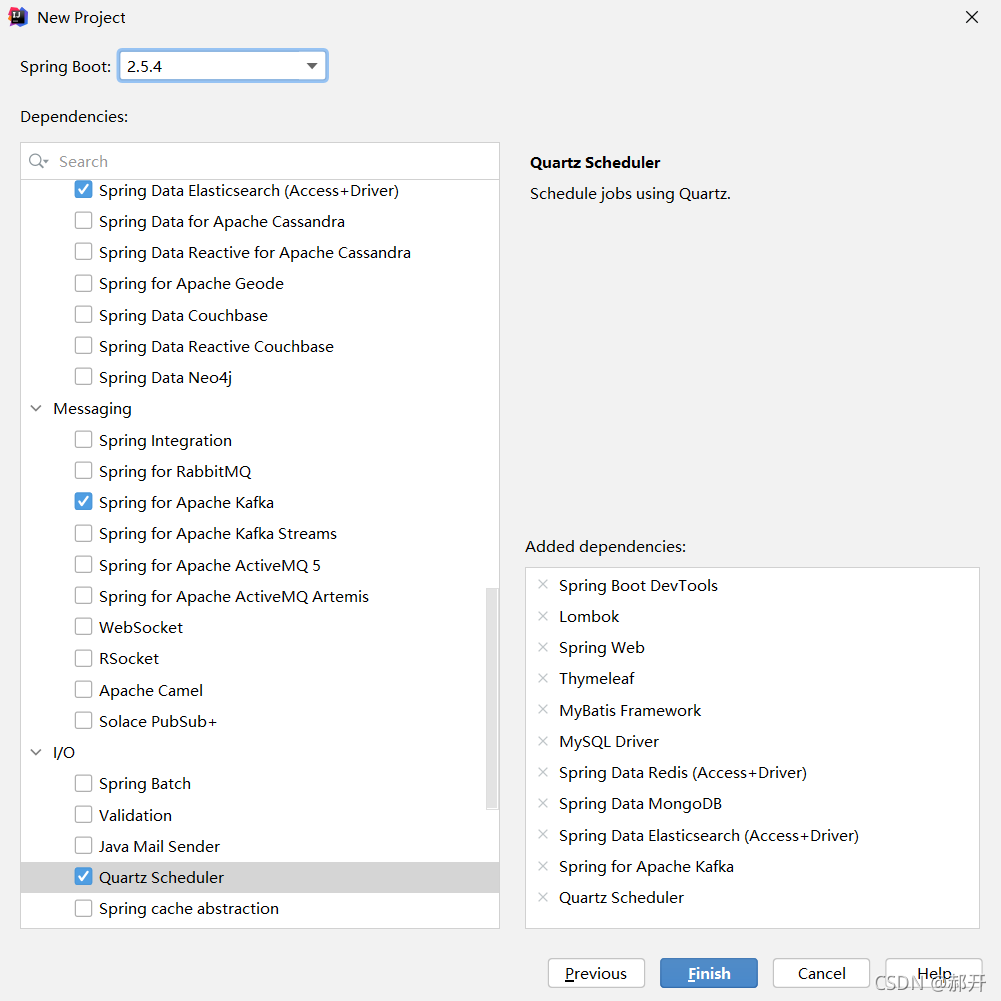Uncheck Spring Data Elasticsearch checkbox

click(83, 190)
